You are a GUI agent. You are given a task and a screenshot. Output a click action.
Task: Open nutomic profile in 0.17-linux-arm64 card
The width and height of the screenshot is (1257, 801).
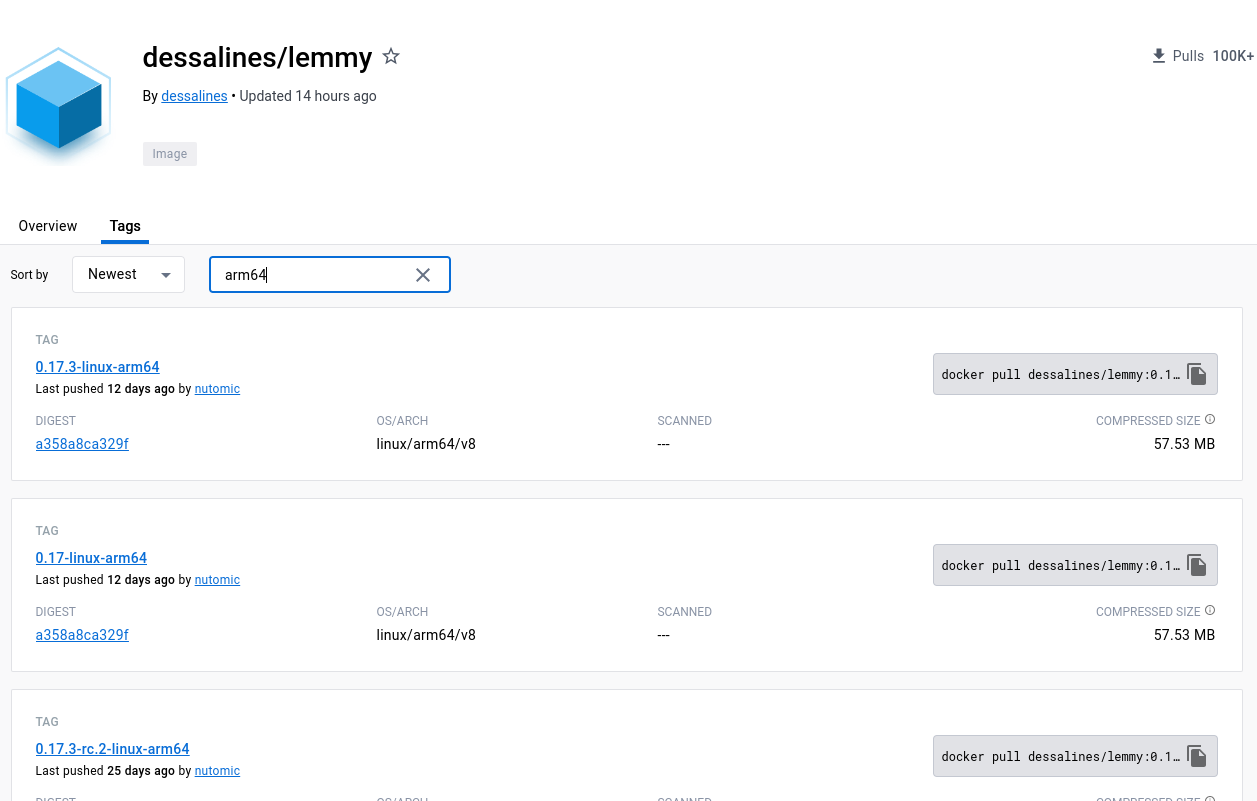(x=217, y=580)
